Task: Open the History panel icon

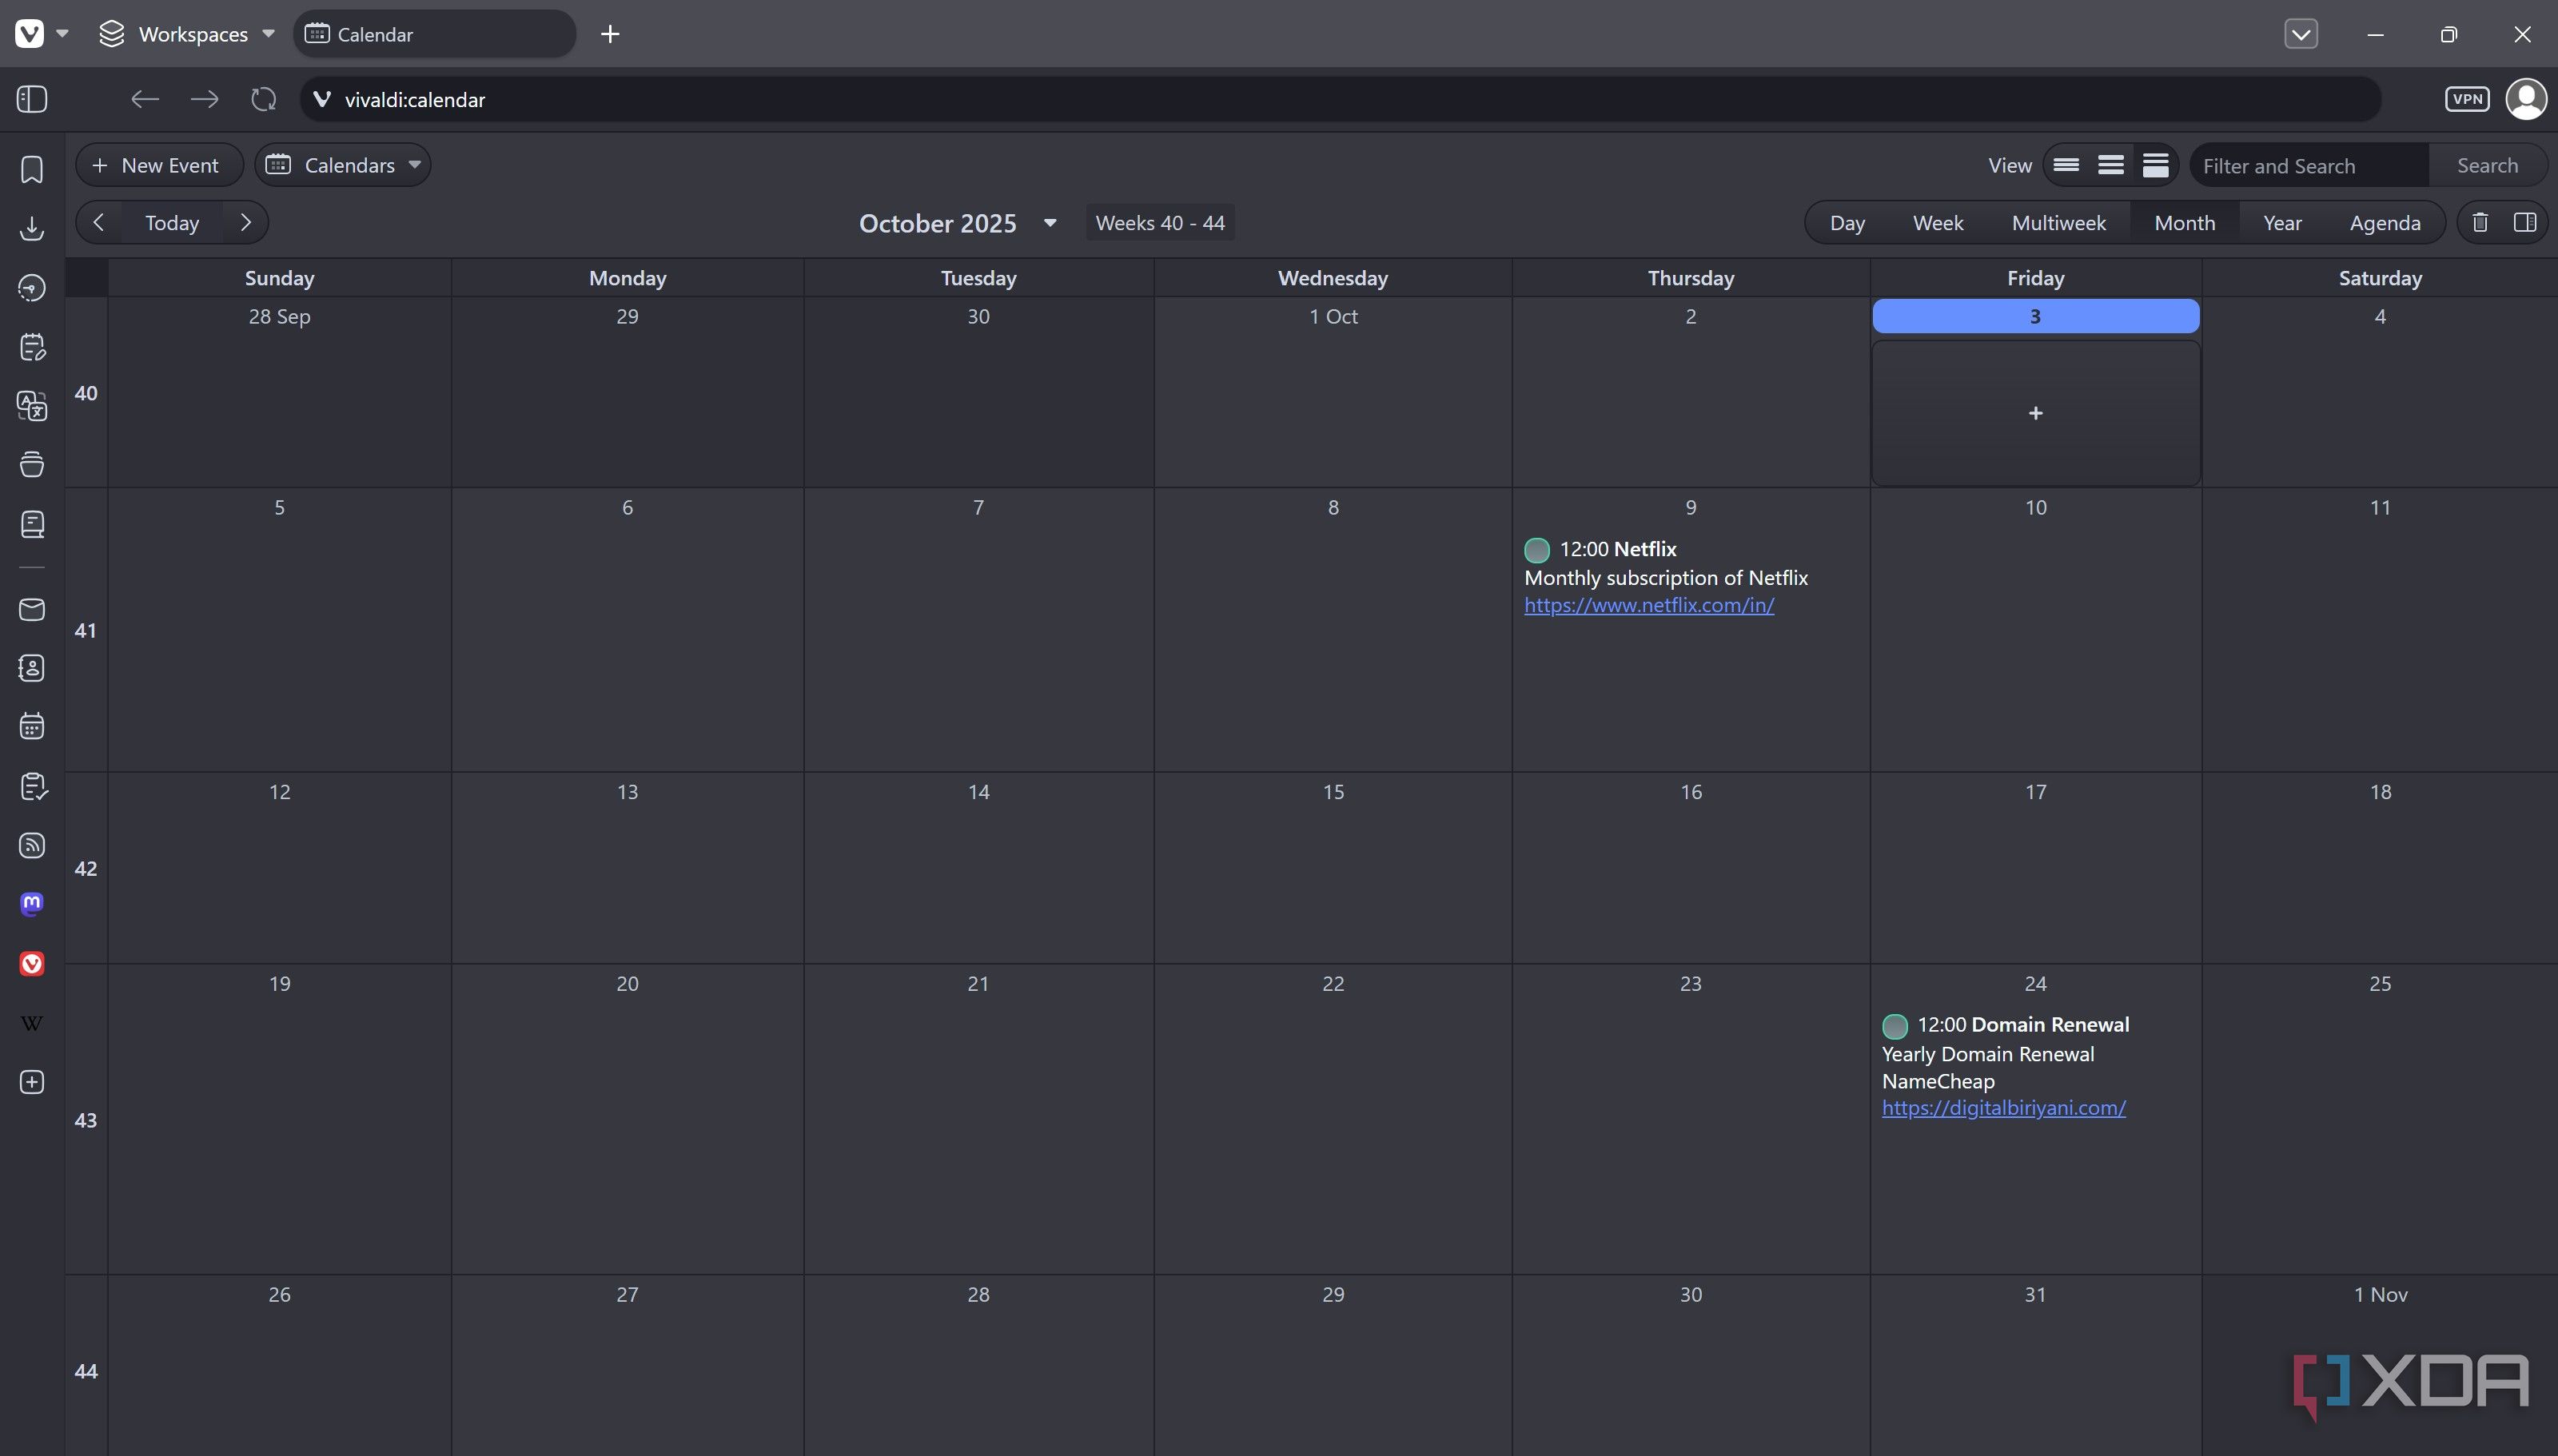Action: point(32,288)
